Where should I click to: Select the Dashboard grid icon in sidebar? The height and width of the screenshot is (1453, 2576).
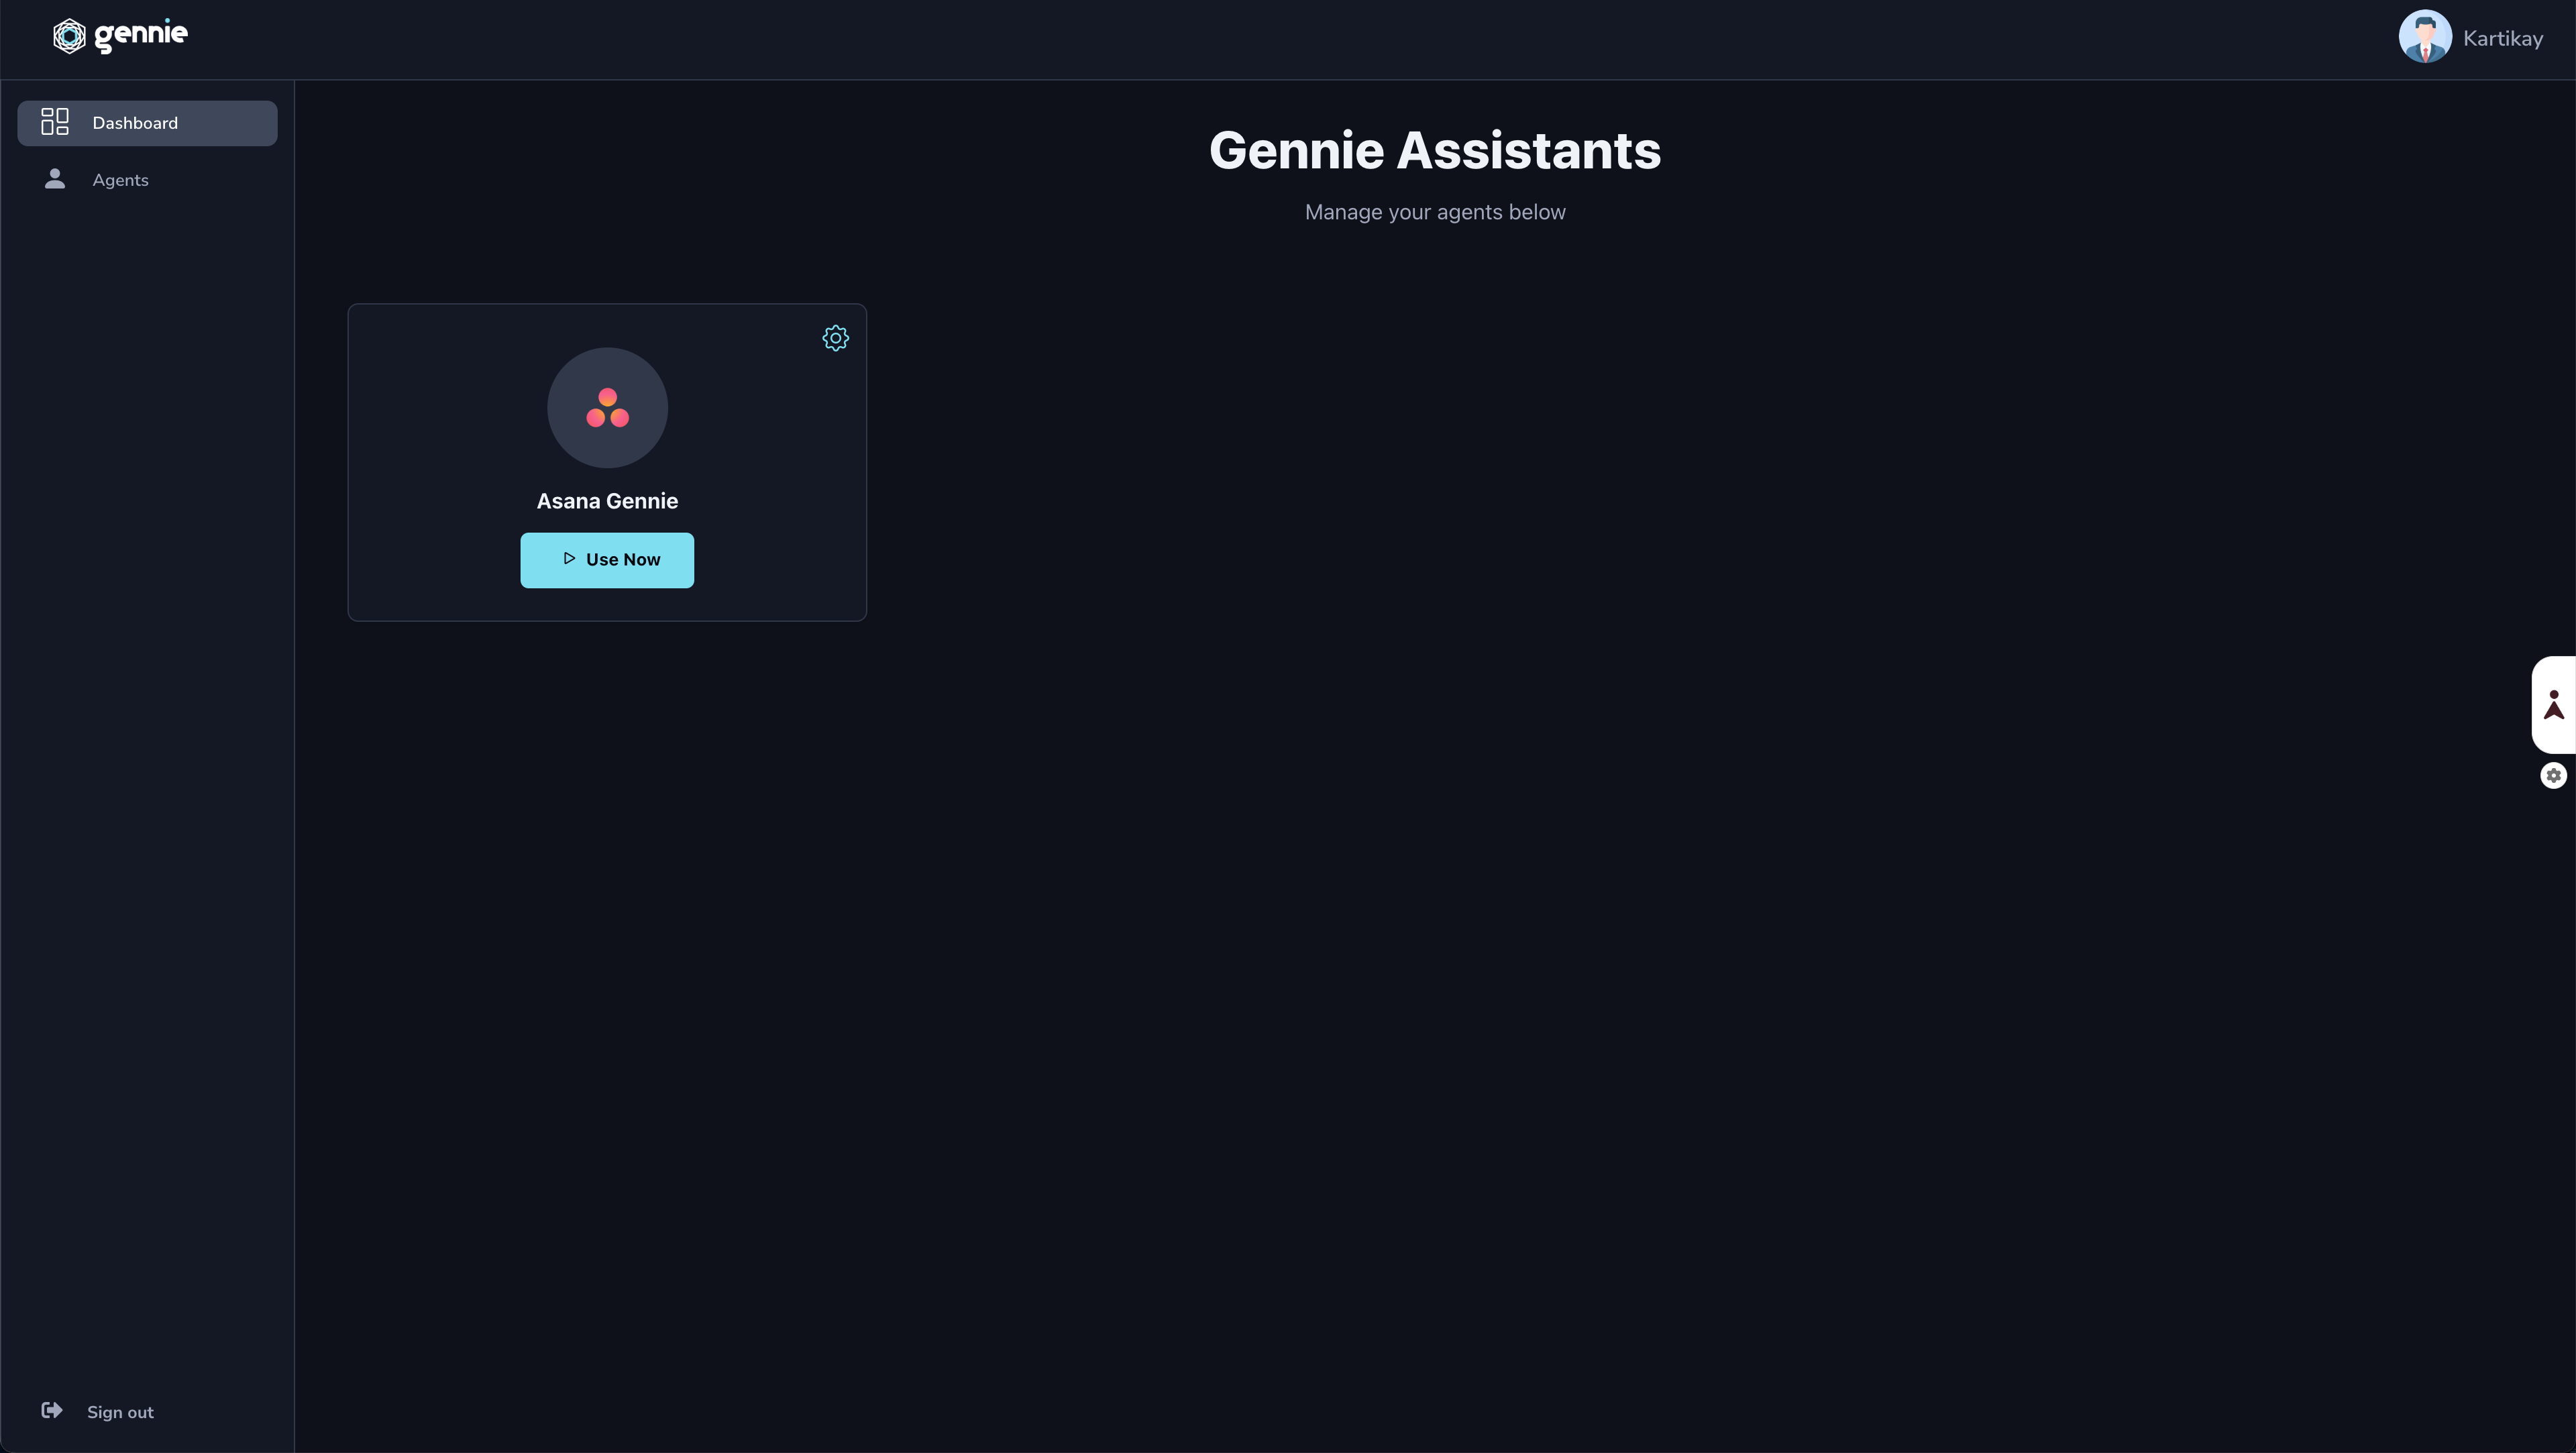click(55, 122)
